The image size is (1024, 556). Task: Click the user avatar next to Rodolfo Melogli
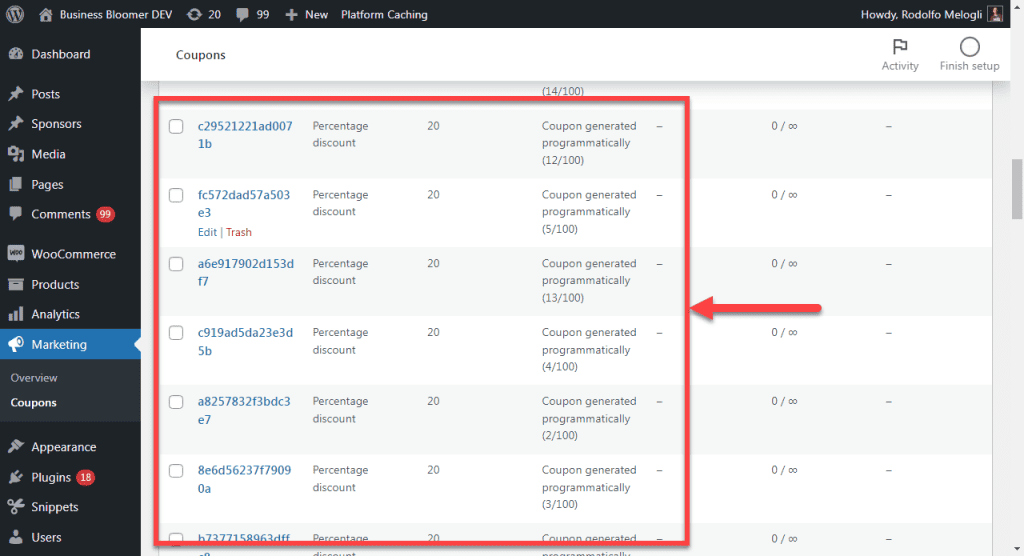pyautogui.click(x=995, y=15)
